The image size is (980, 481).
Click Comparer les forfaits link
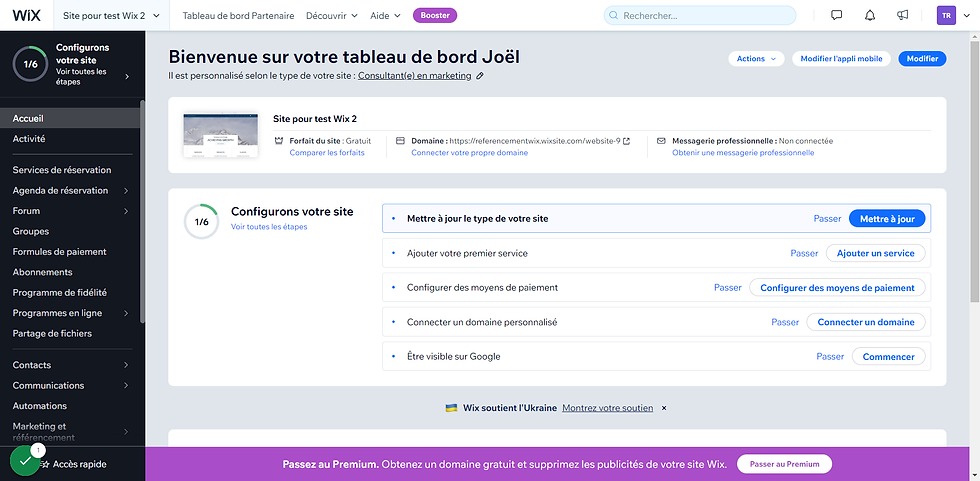click(327, 152)
